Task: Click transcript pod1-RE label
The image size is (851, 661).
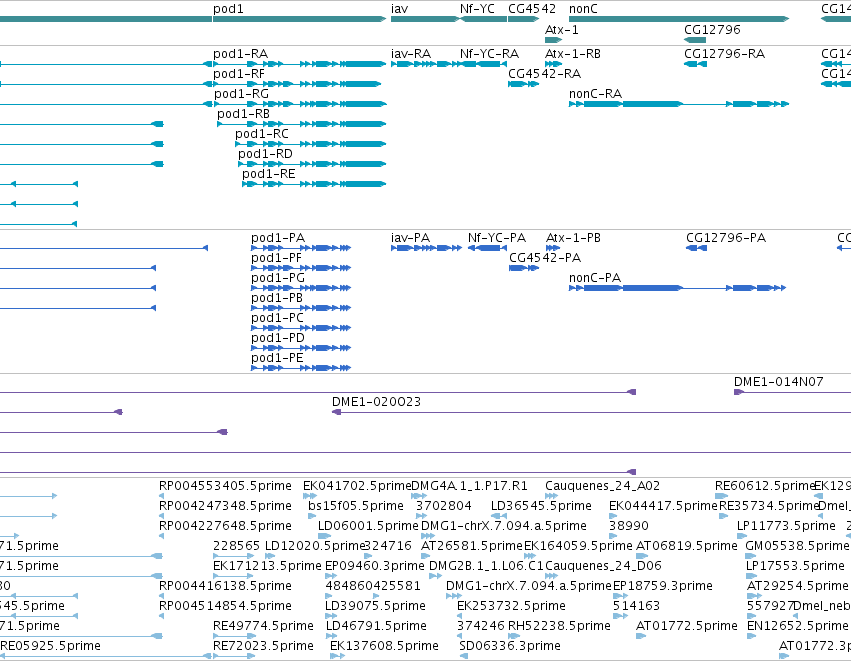Action: (269, 174)
